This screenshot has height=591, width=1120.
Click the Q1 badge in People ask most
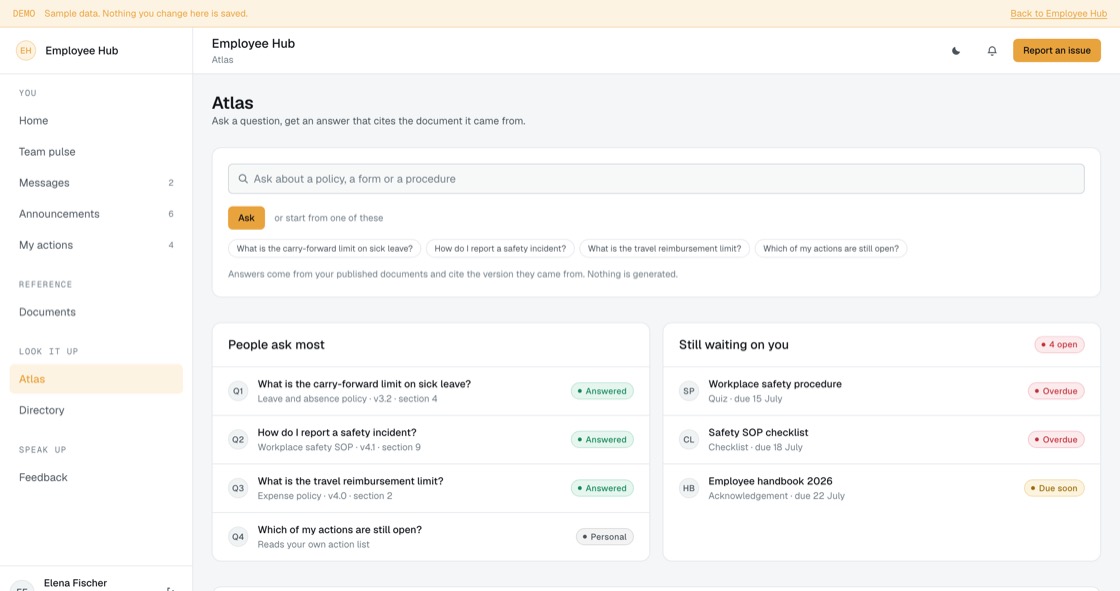click(238, 391)
